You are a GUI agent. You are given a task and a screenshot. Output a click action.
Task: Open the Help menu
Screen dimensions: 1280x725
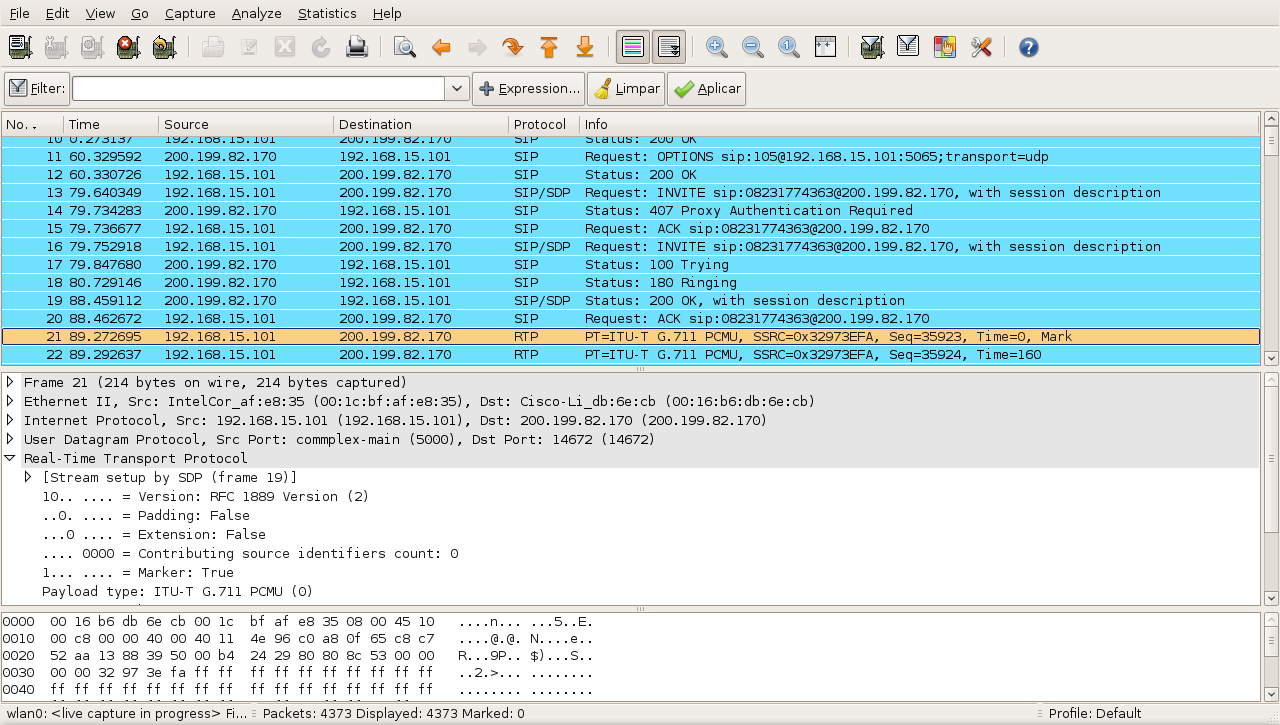tap(387, 13)
